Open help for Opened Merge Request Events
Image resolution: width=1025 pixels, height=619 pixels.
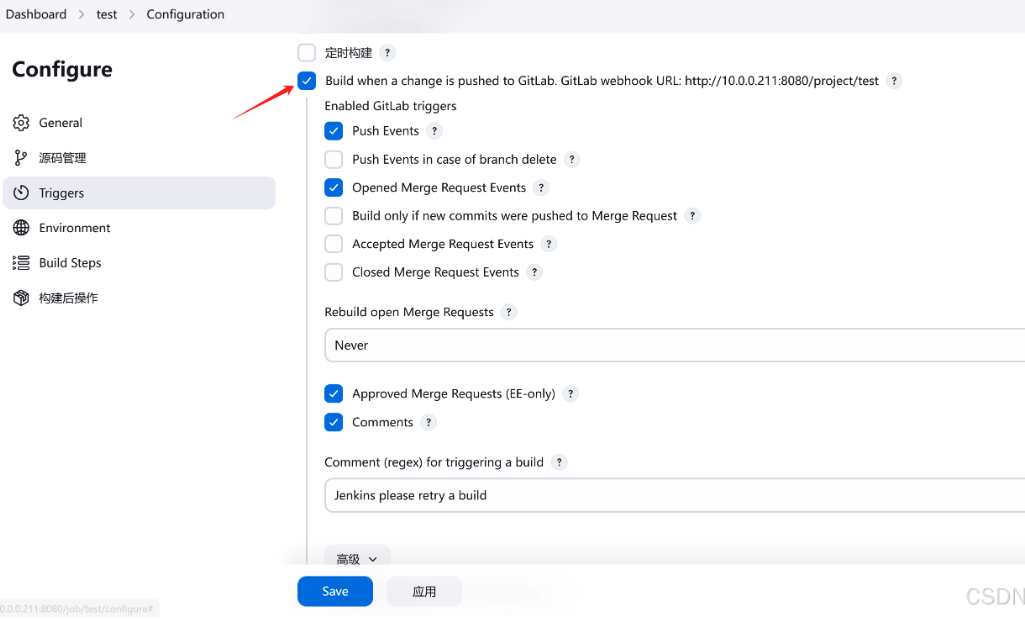pos(541,188)
